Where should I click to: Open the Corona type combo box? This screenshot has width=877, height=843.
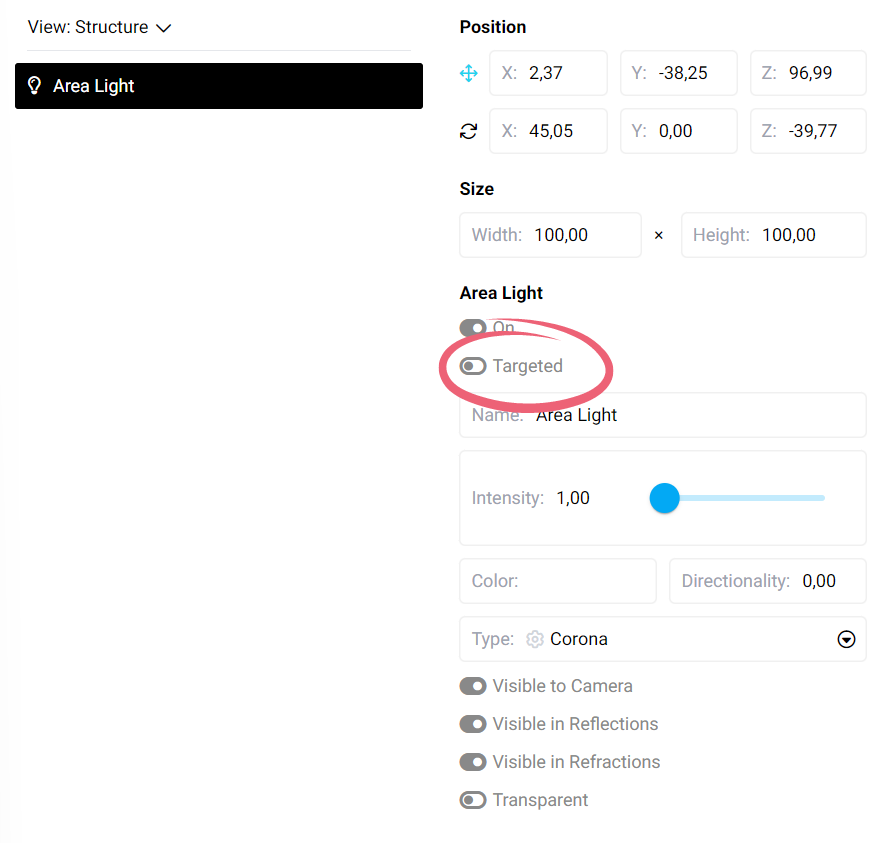pos(662,639)
